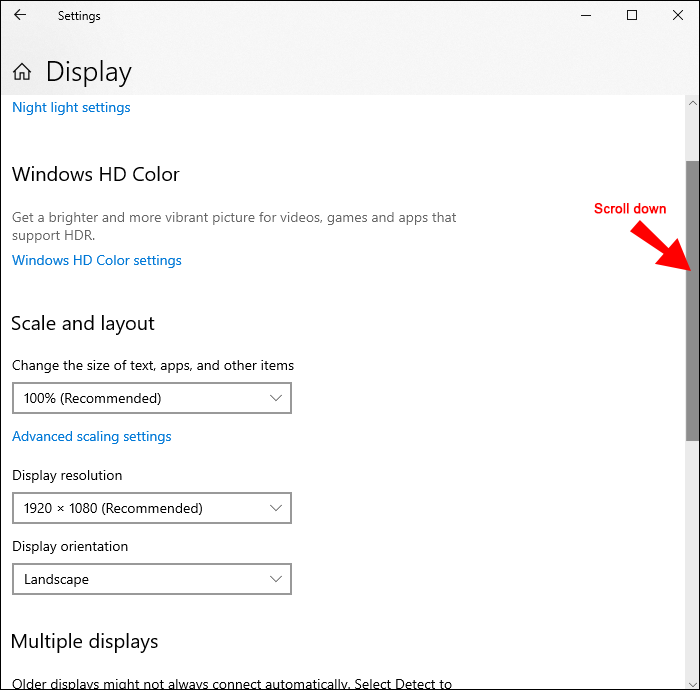Image resolution: width=700 pixels, height=690 pixels.
Task: Open the 1920 × 1080 resolution dropdown
Action: tap(152, 508)
